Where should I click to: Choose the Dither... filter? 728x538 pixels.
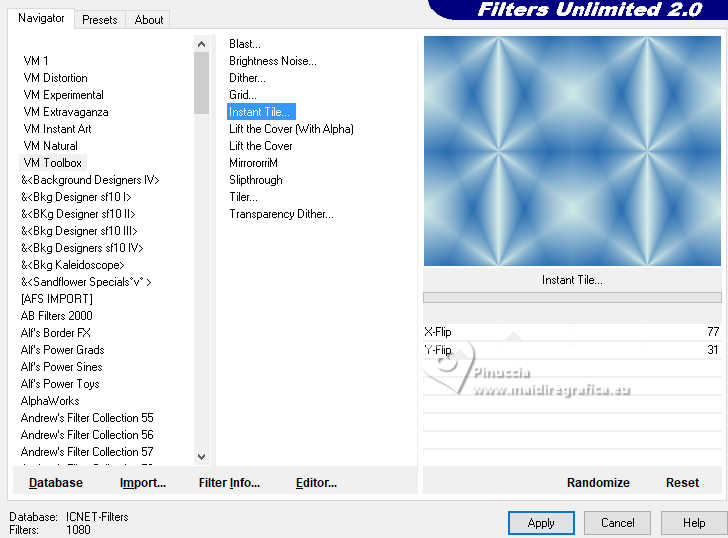coord(247,78)
